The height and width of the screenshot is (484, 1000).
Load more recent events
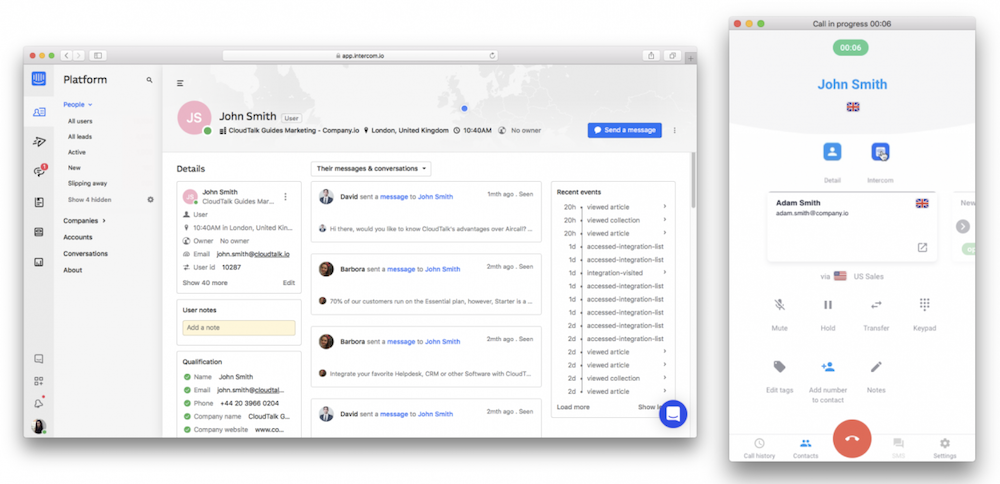(x=573, y=407)
